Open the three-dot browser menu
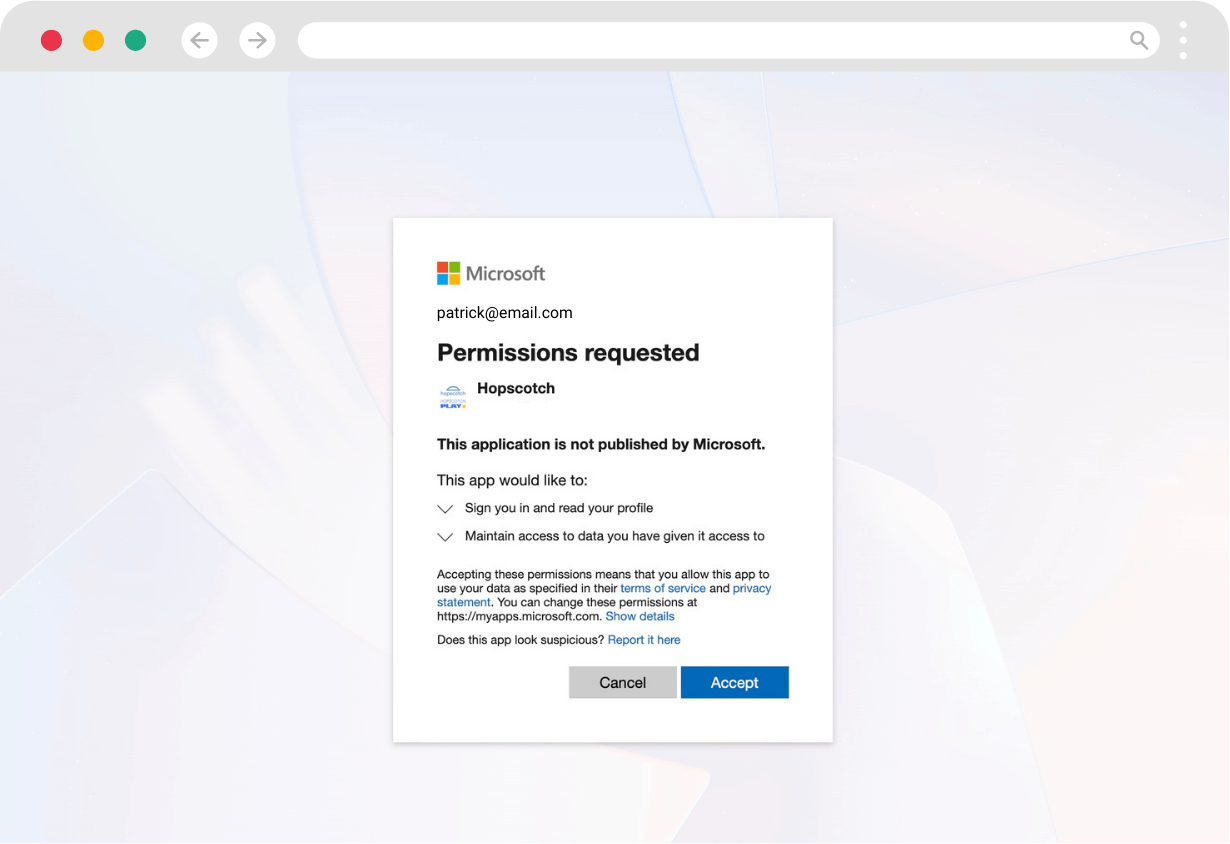Viewport: 1230px width, 844px height. click(x=1183, y=40)
